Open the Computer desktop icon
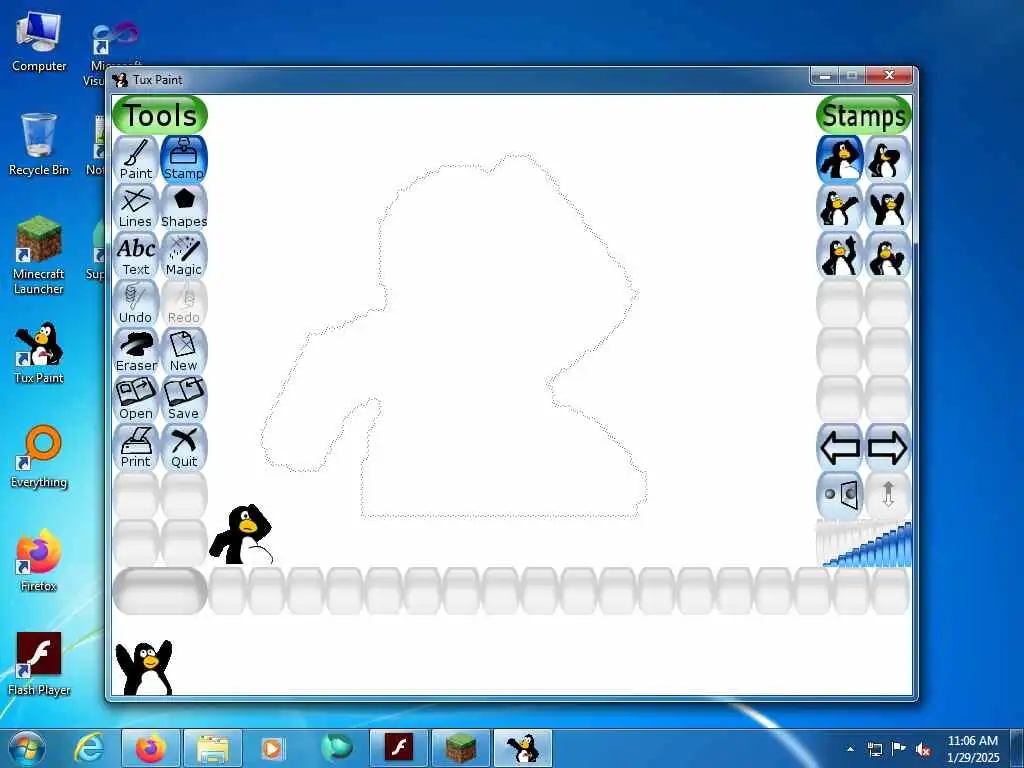The height and width of the screenshot is (768, 1024). tap(39, 41)
